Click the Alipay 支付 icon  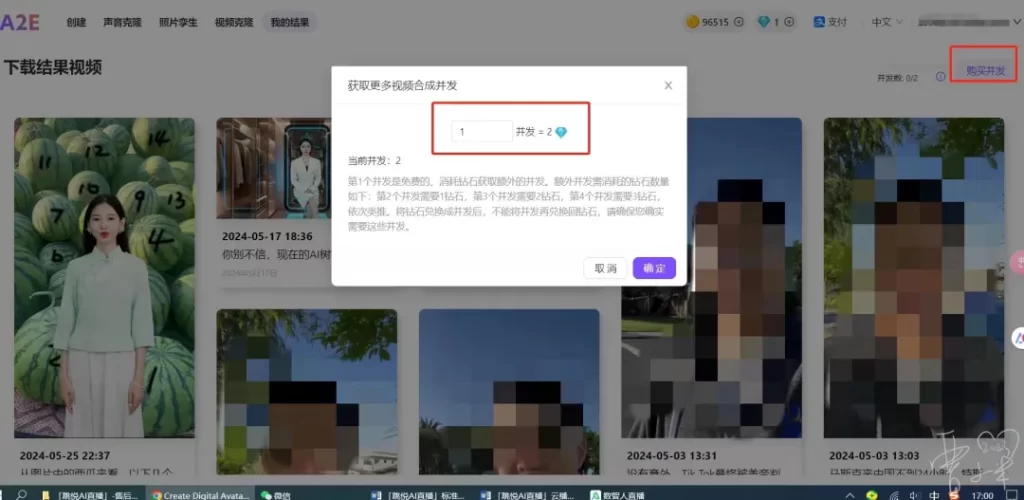pyautogui.click(x=820, y=22)
